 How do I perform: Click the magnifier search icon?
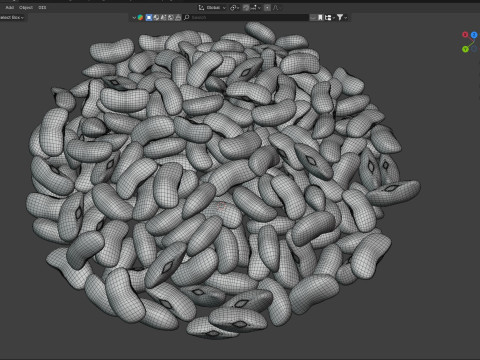pyautogui.click(x=187, y=17)
